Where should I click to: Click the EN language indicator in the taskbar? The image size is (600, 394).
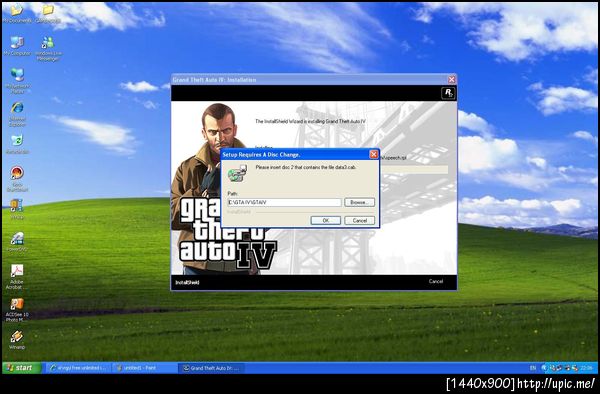(x=533, y=368)
